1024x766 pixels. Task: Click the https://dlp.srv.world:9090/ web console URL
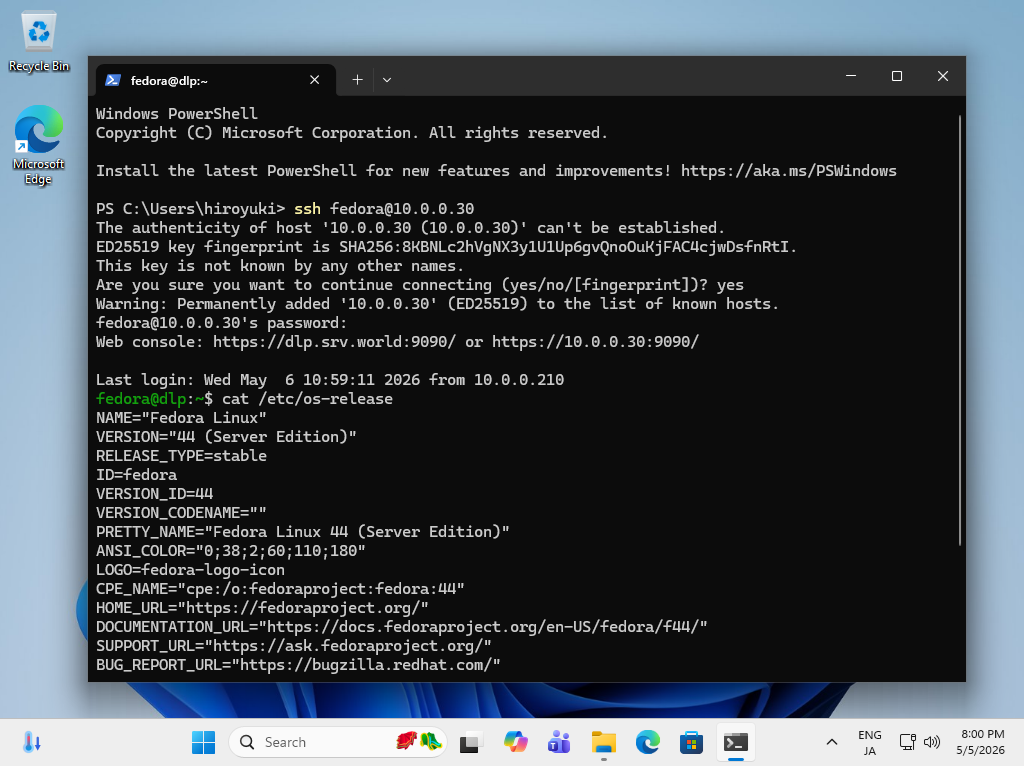coord(334,342)
